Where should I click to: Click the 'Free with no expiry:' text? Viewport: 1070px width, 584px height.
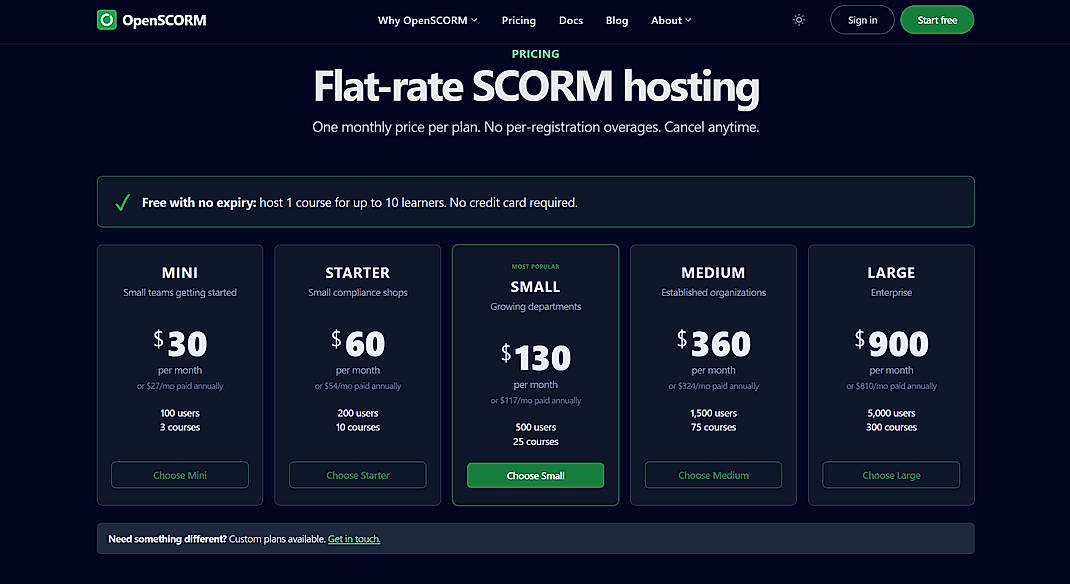(199, 203)
